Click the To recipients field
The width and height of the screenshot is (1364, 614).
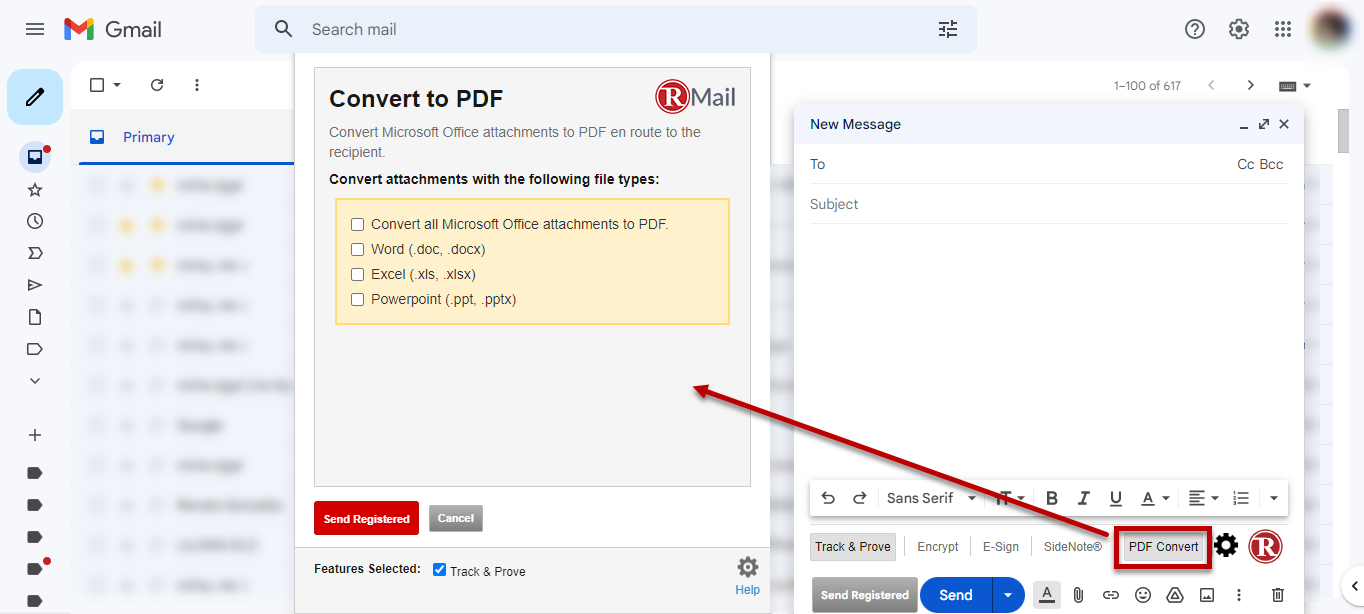pos(1020,164)
